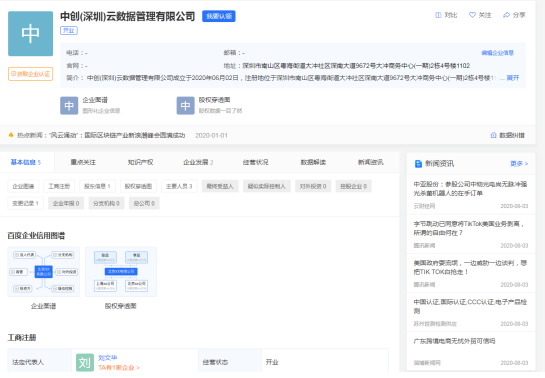Click the 疑似实际控制人 chip
Image resolution: width=545 pixels, height=378 pixels.
pos(267,186)
